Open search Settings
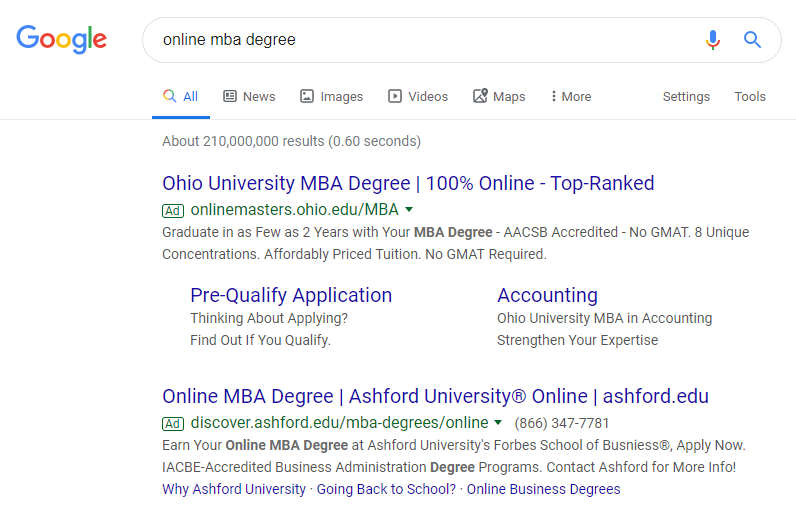Viewport: 796px width, 517px height. 686,96
